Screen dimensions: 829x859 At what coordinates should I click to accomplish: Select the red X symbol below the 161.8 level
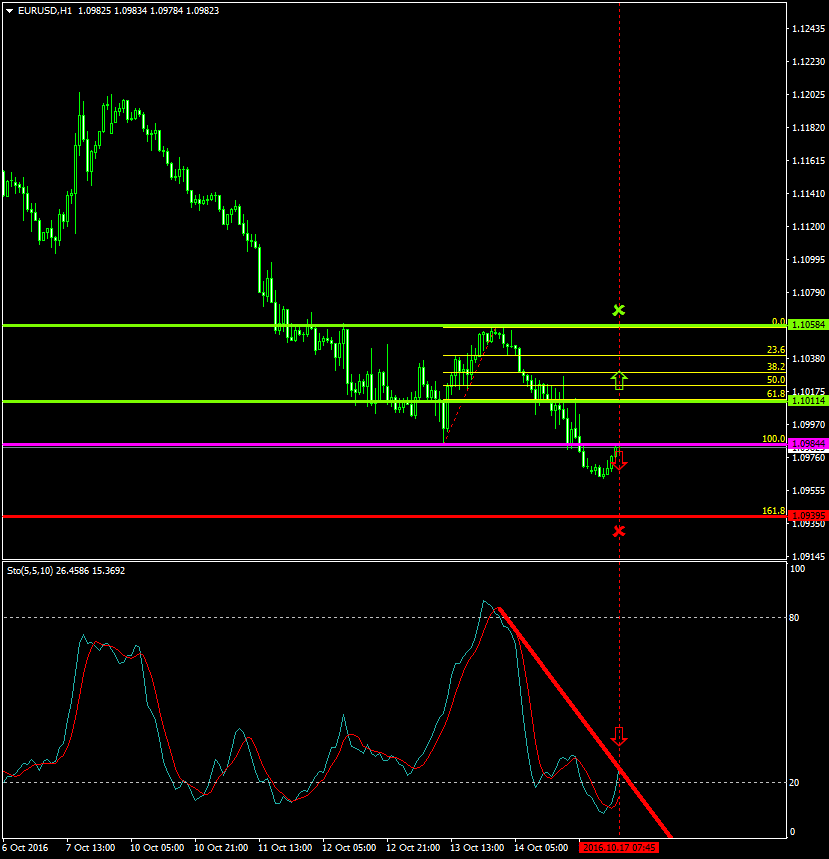[x=618, y=531]
